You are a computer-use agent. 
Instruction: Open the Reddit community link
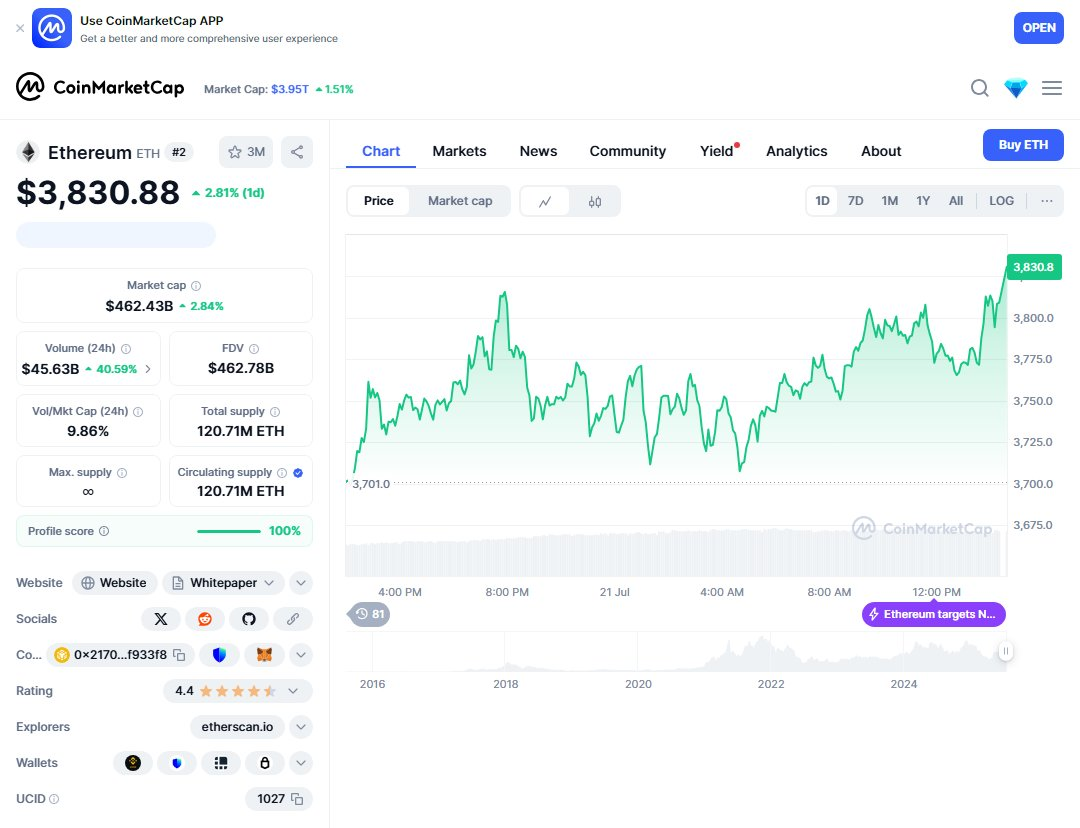205,618
